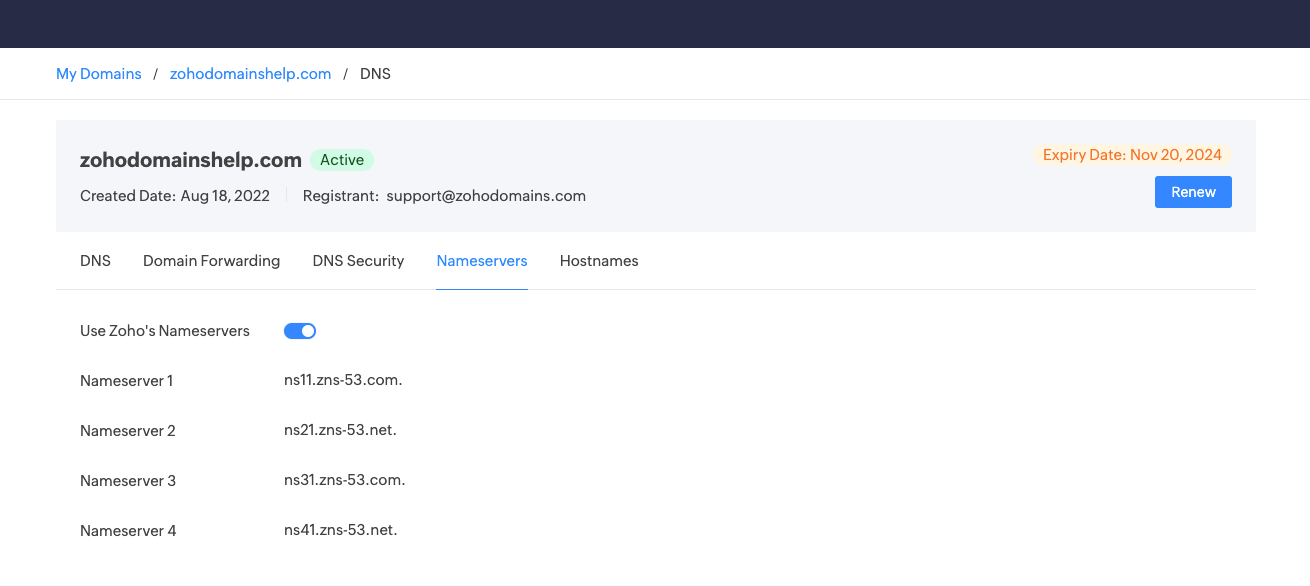Screen dimensions: 1310x586
Task: Select ns31.zns-53.com. nameserver value
Action: coord(344,480)
